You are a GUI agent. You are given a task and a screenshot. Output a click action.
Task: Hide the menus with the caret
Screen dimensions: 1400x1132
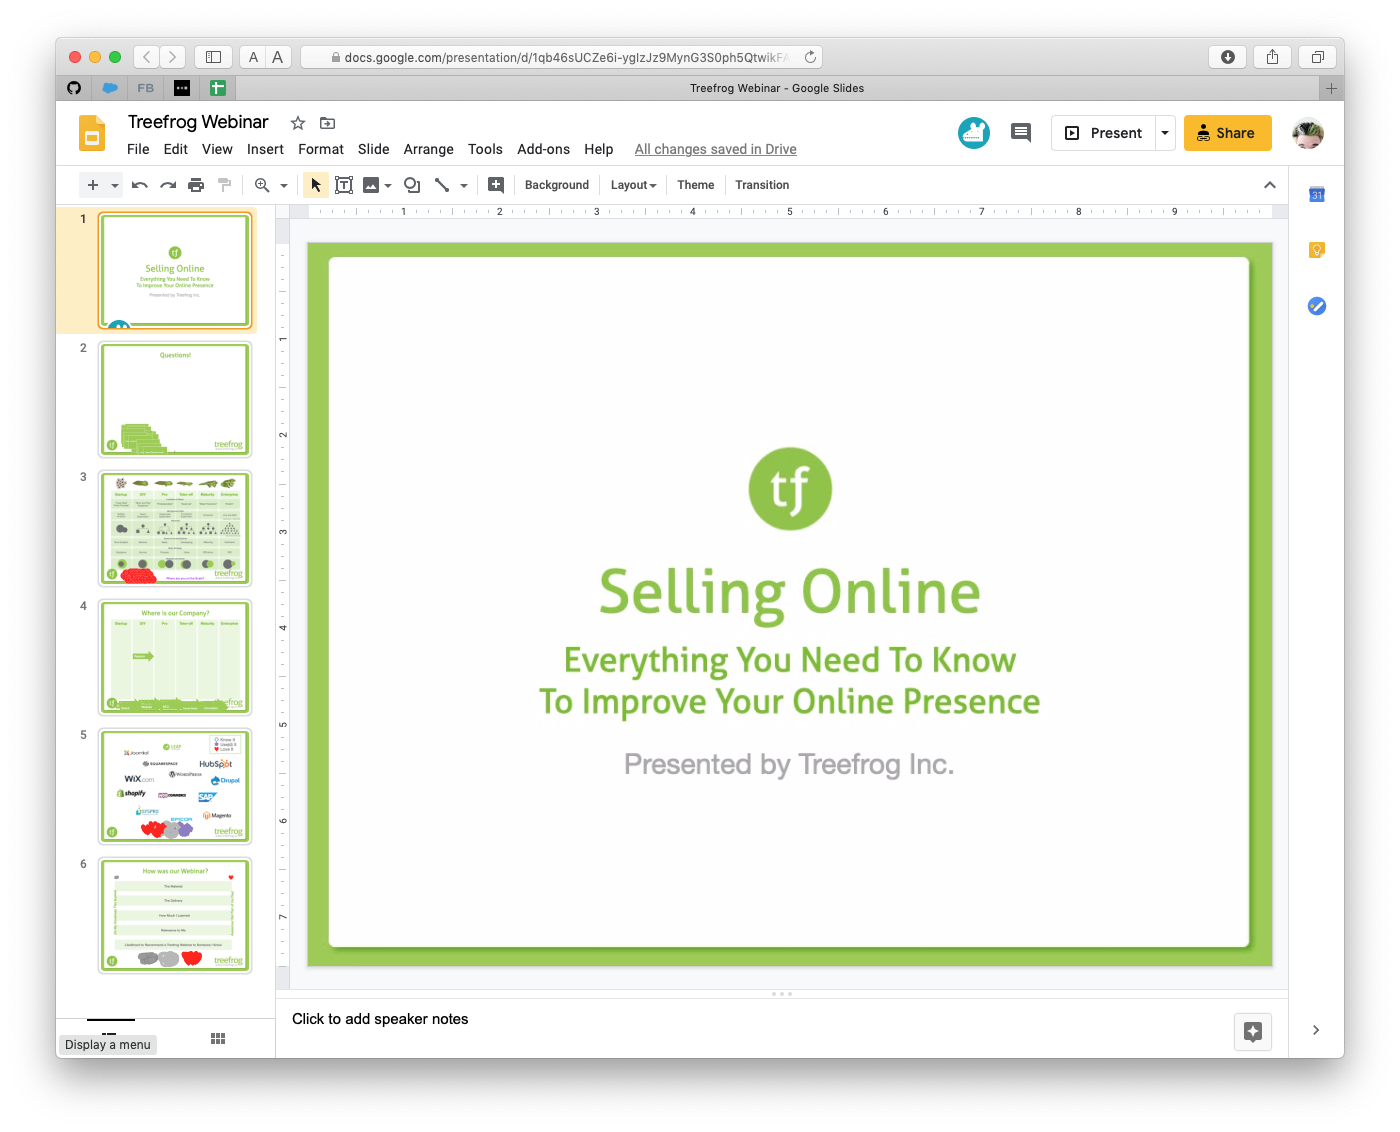pos(1270,185)
